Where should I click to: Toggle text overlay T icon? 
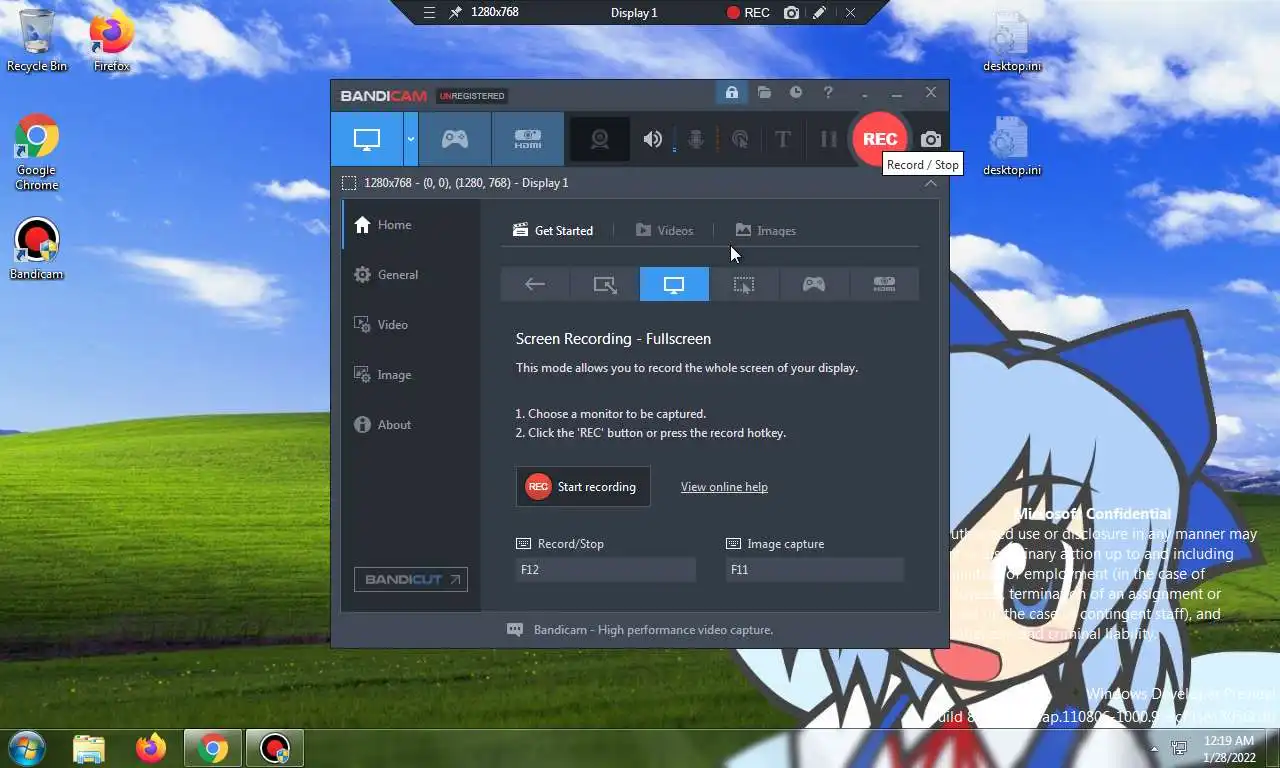coord(783,139)
